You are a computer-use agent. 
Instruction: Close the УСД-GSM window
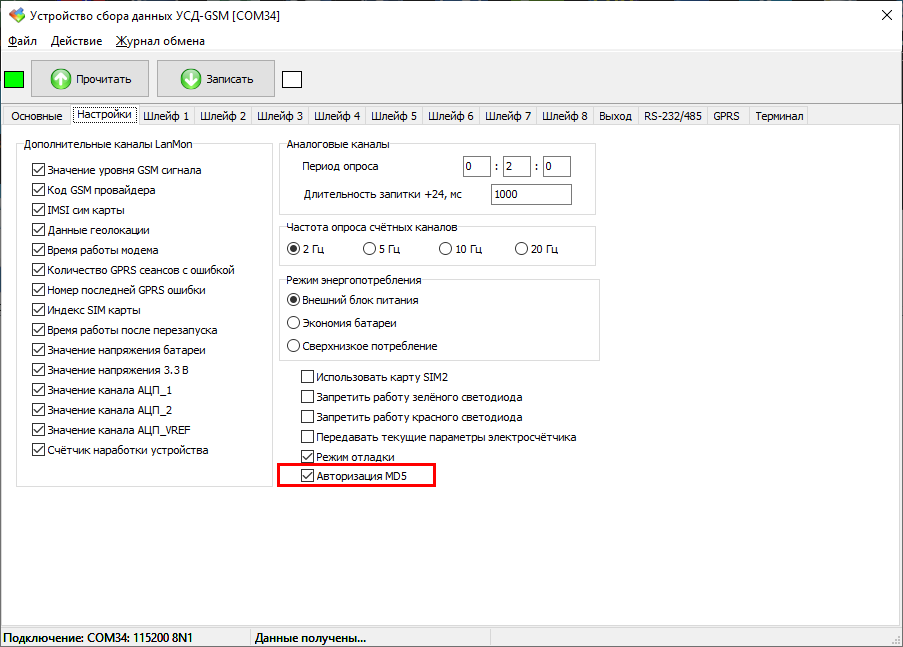click(x=887, y=16)
